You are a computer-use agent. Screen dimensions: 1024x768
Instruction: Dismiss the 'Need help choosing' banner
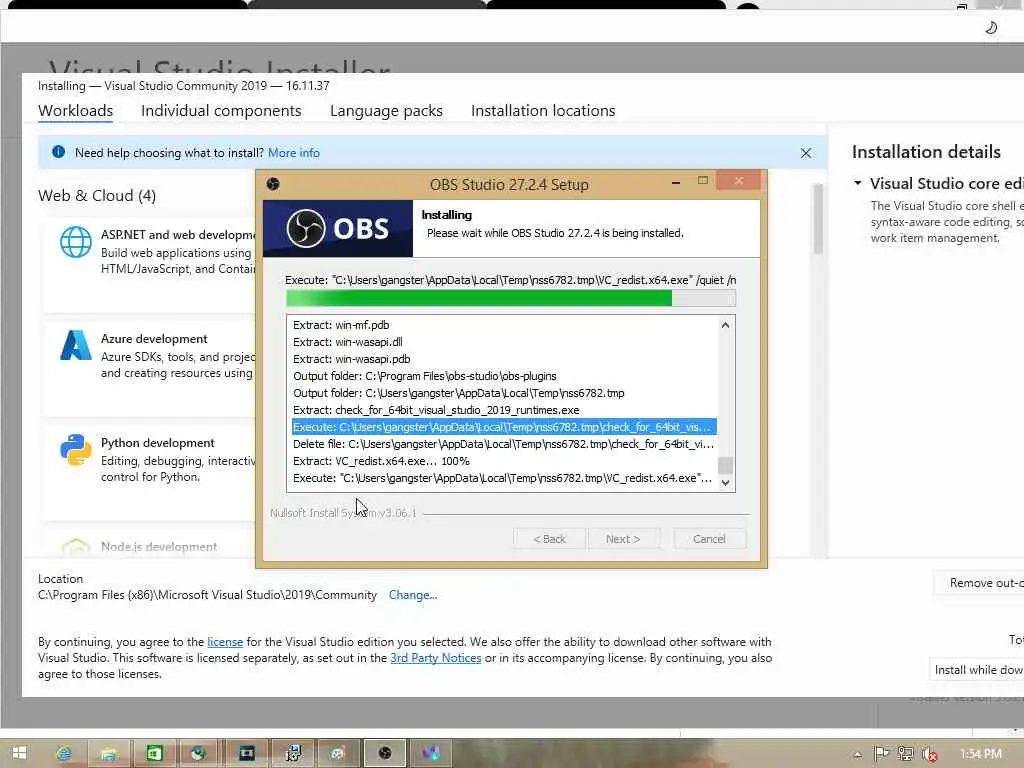[806, 153]
